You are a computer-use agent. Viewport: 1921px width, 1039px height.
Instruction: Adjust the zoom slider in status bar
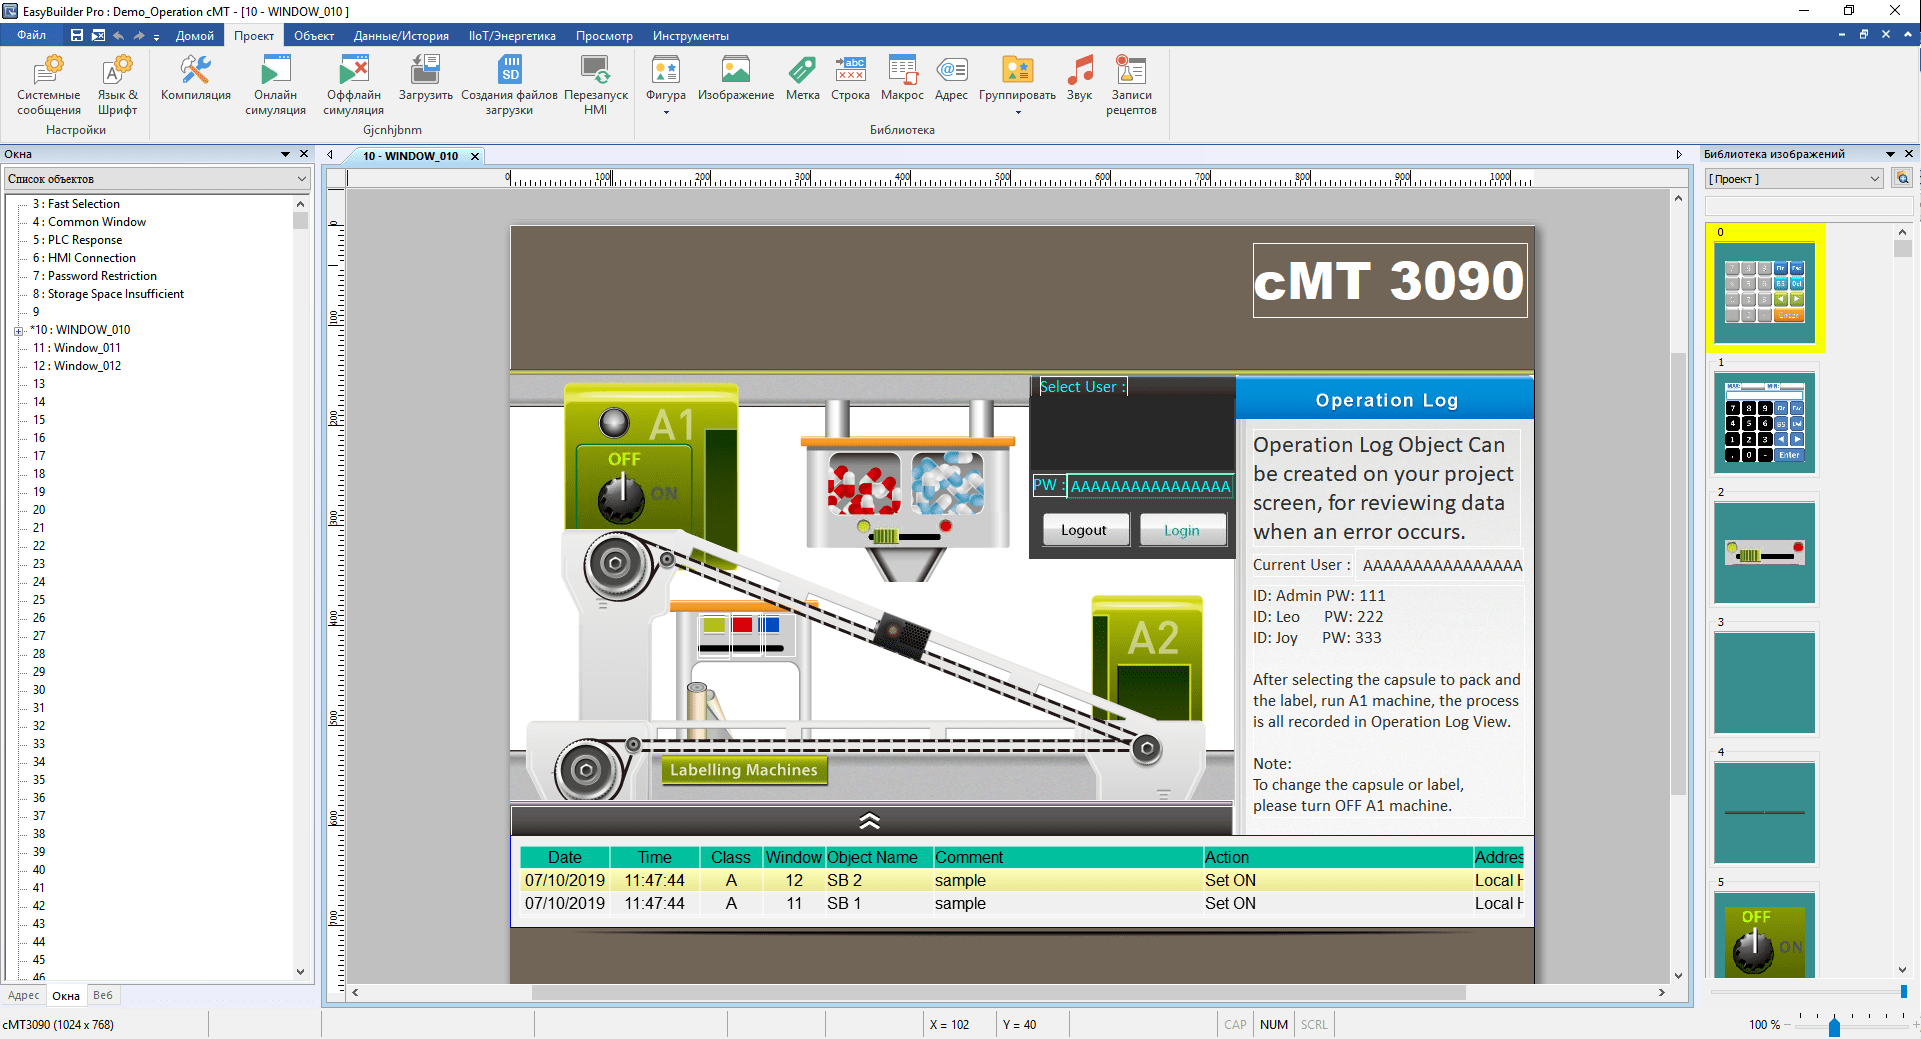click(1834, 1026)
